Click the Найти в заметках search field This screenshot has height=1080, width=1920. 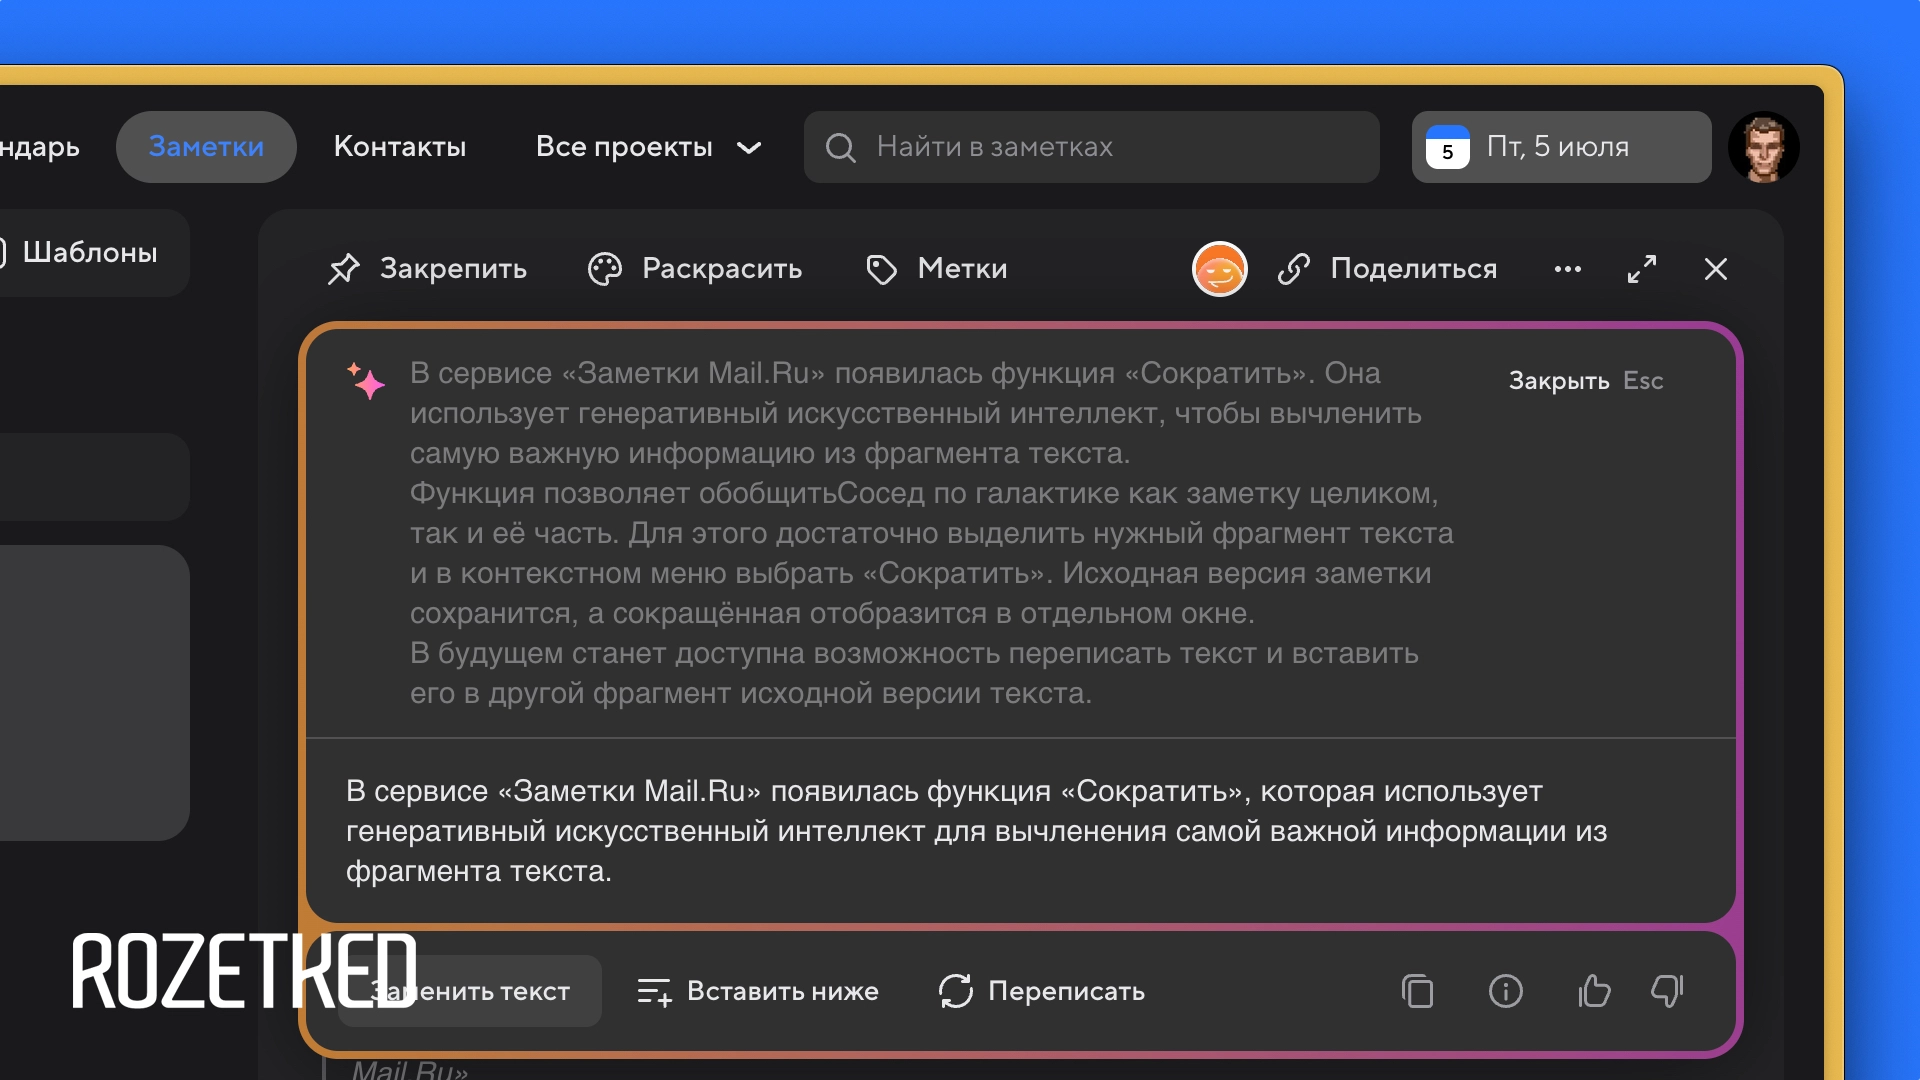(1092, 147)
